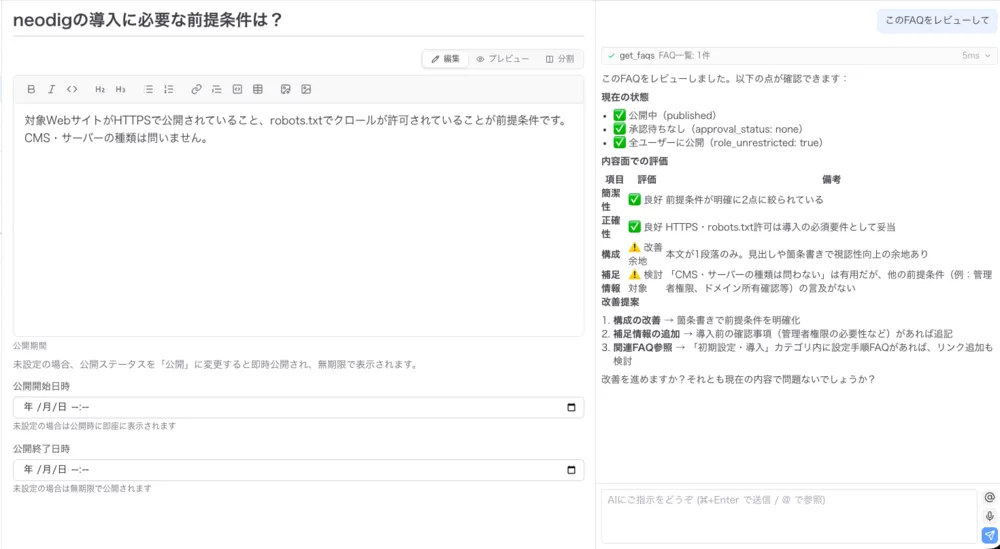
Task: Click the 備考 column header
Action: (831, 180)
